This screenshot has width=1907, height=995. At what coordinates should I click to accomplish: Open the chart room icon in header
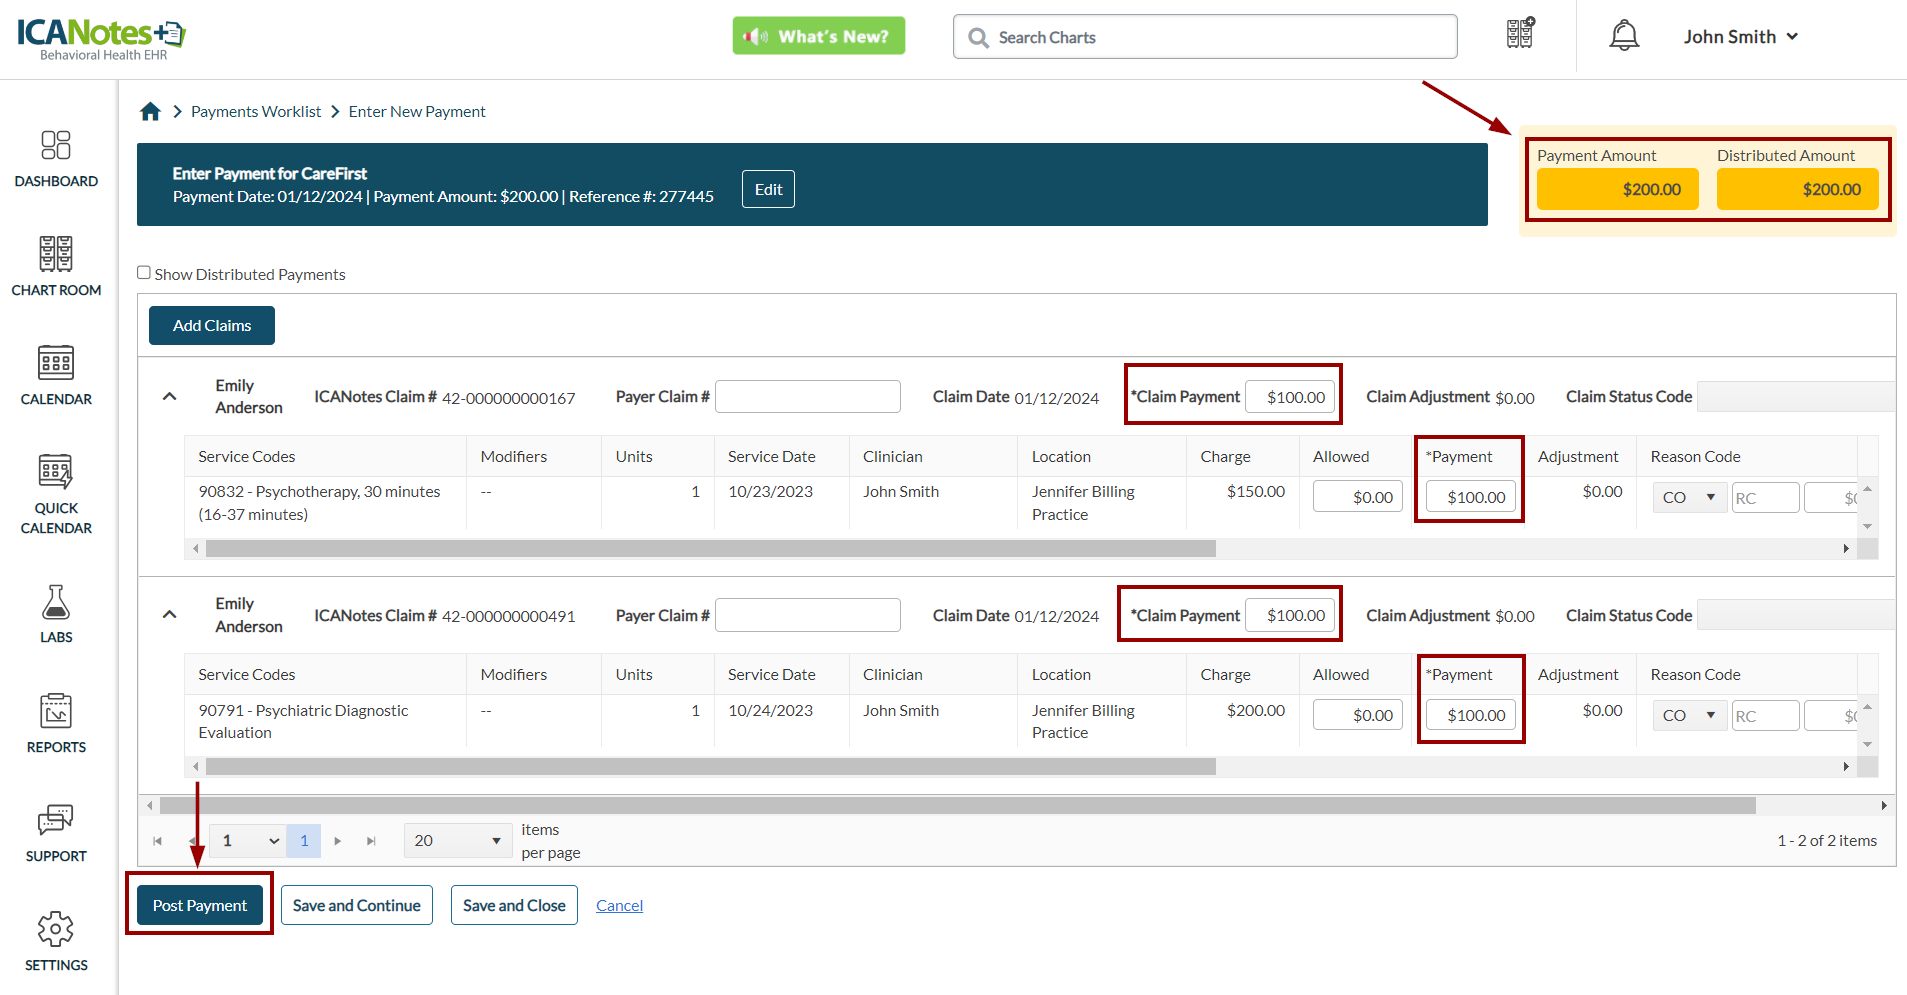[1520, 34]
